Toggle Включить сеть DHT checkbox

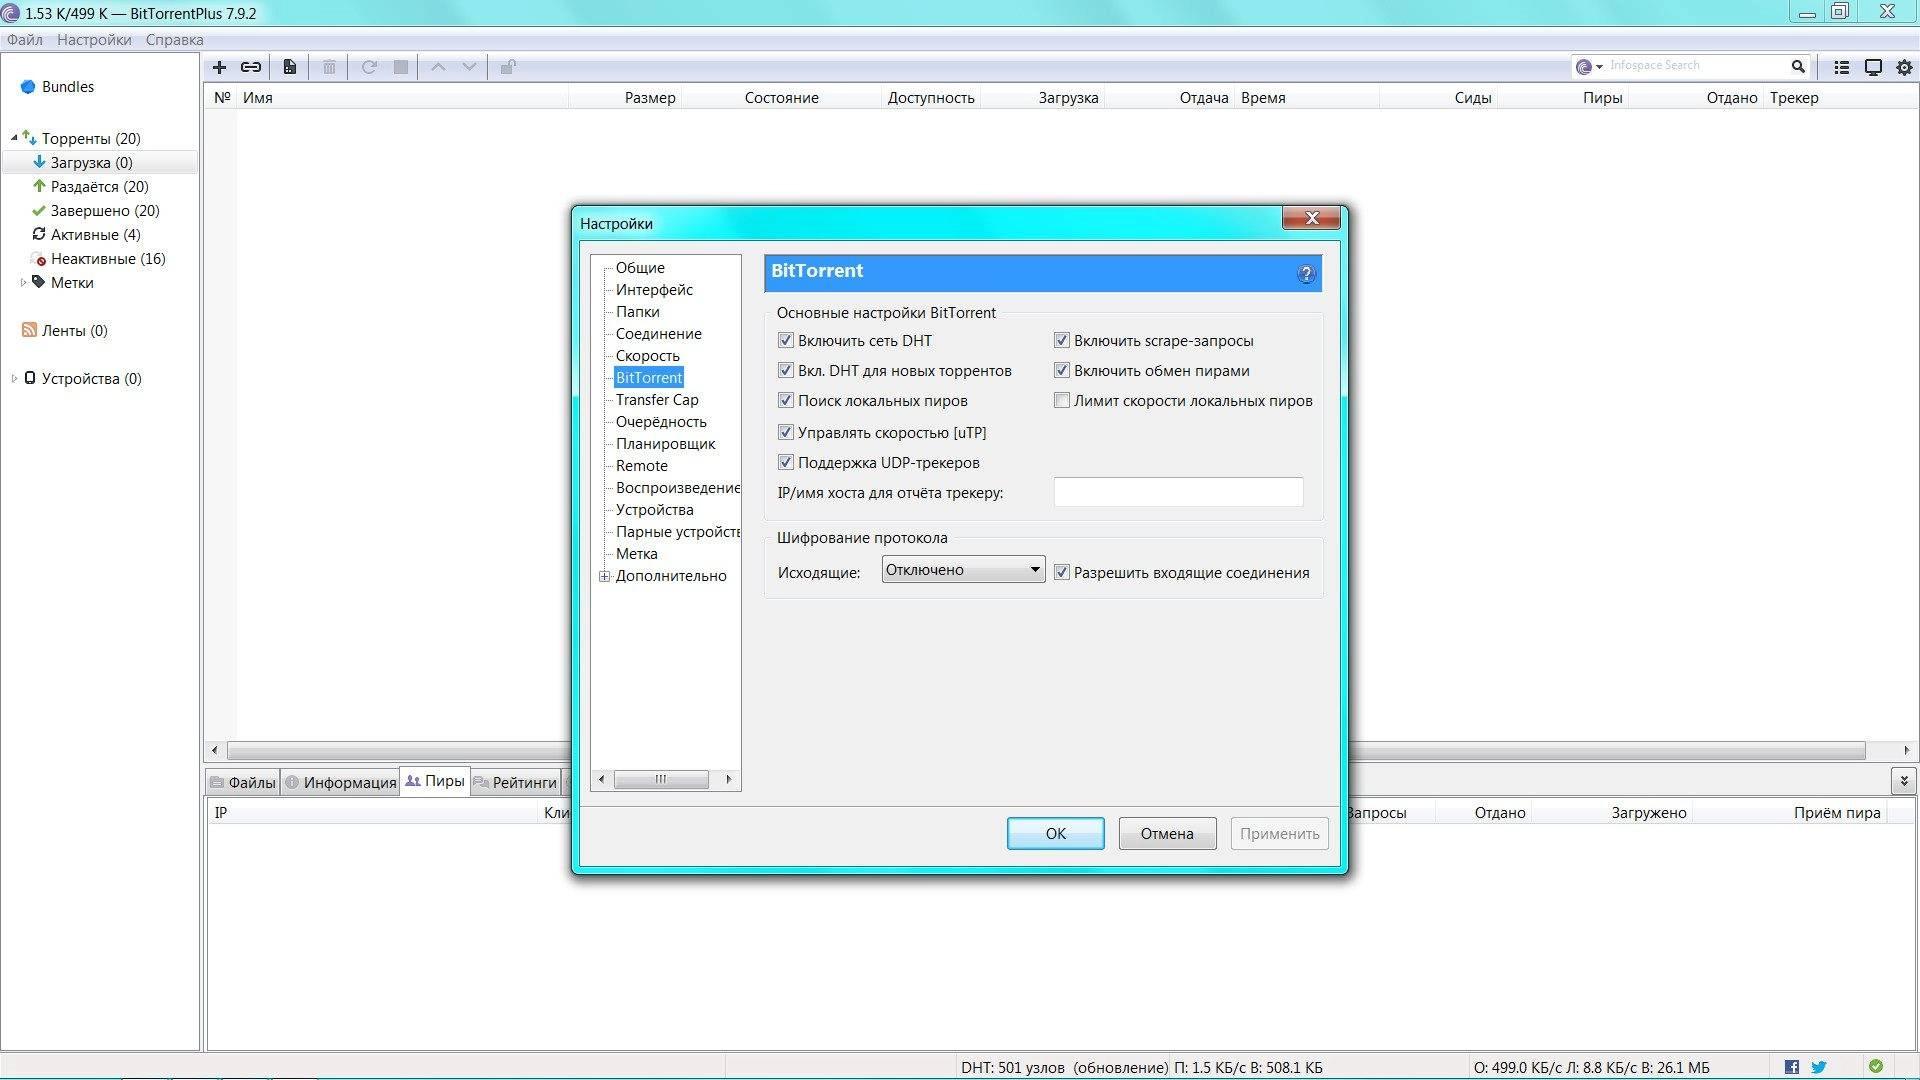[x=786, y=340]
